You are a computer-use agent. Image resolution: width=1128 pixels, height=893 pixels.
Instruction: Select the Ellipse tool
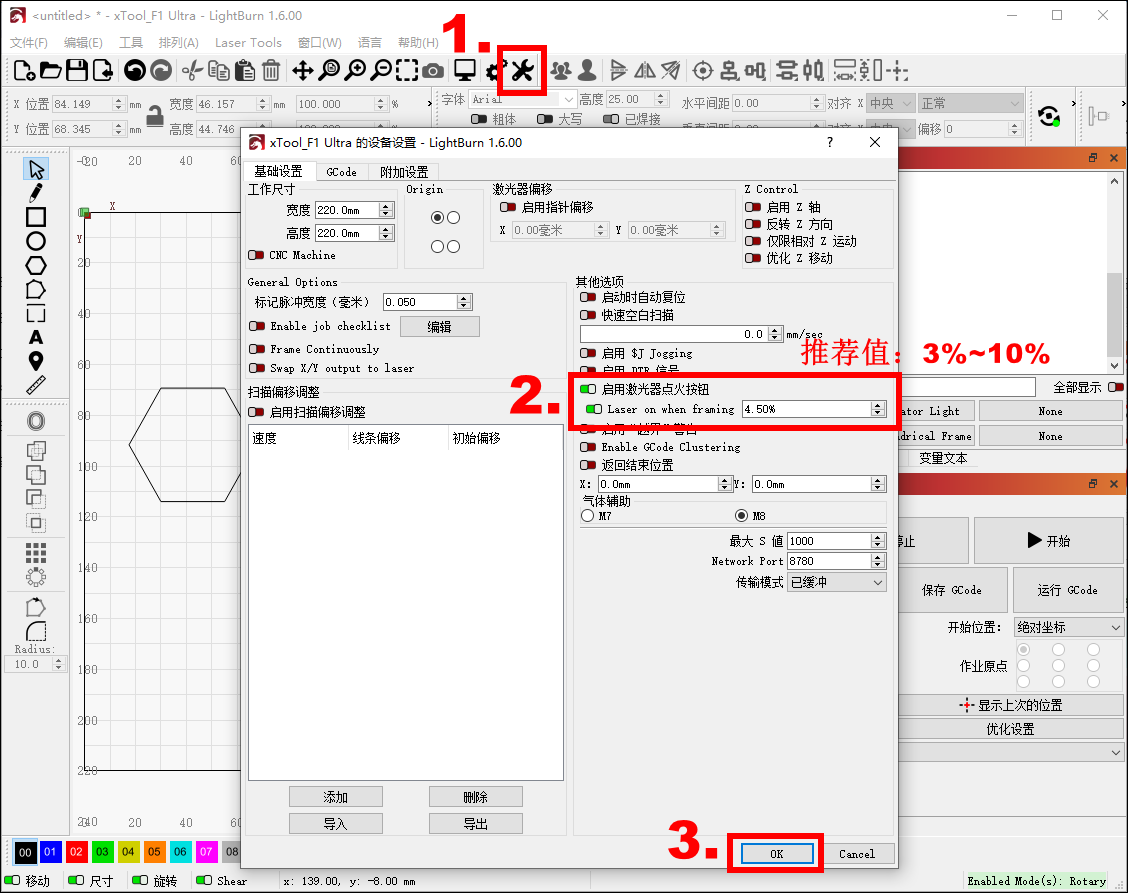(x=36, y=241)
